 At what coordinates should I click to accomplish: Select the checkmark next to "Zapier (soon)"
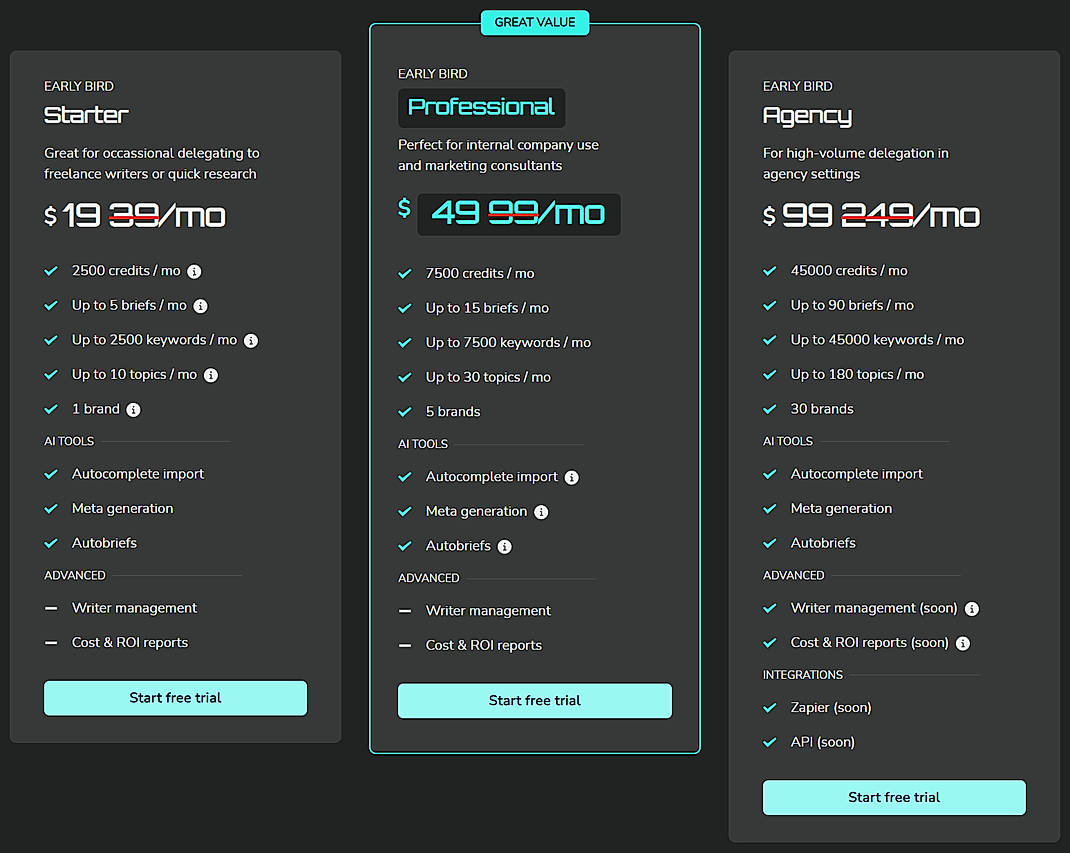pos(770,707)
